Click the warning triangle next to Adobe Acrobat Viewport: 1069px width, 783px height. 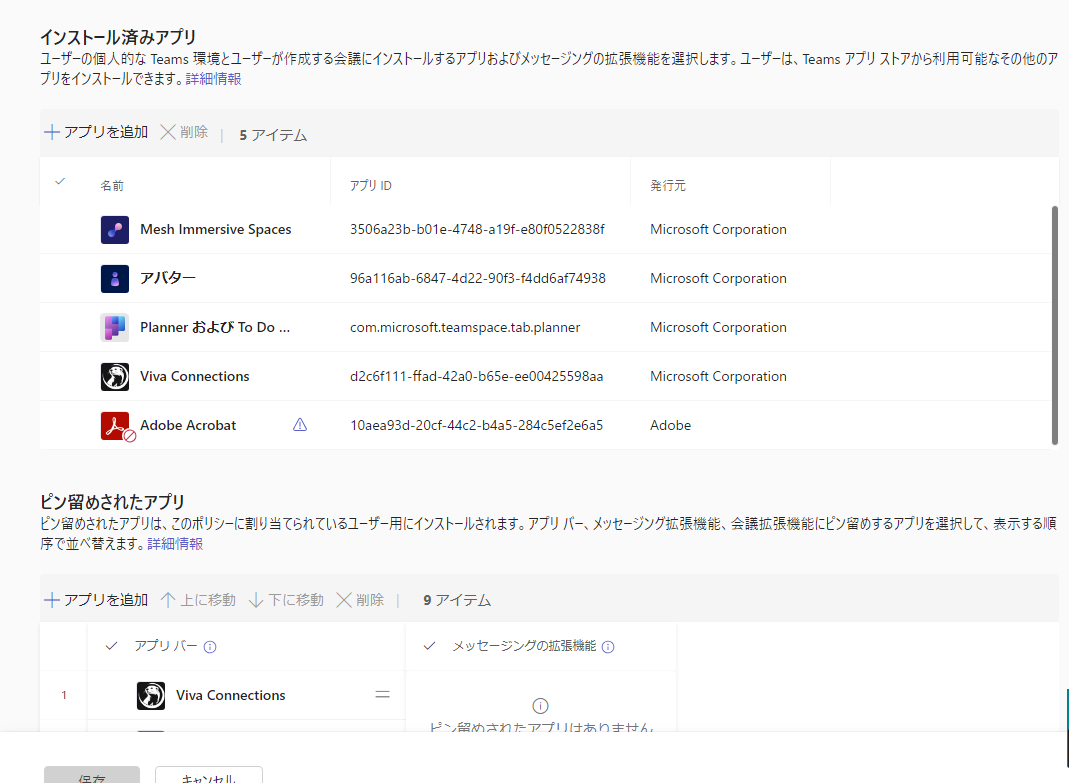click(300, 425)
